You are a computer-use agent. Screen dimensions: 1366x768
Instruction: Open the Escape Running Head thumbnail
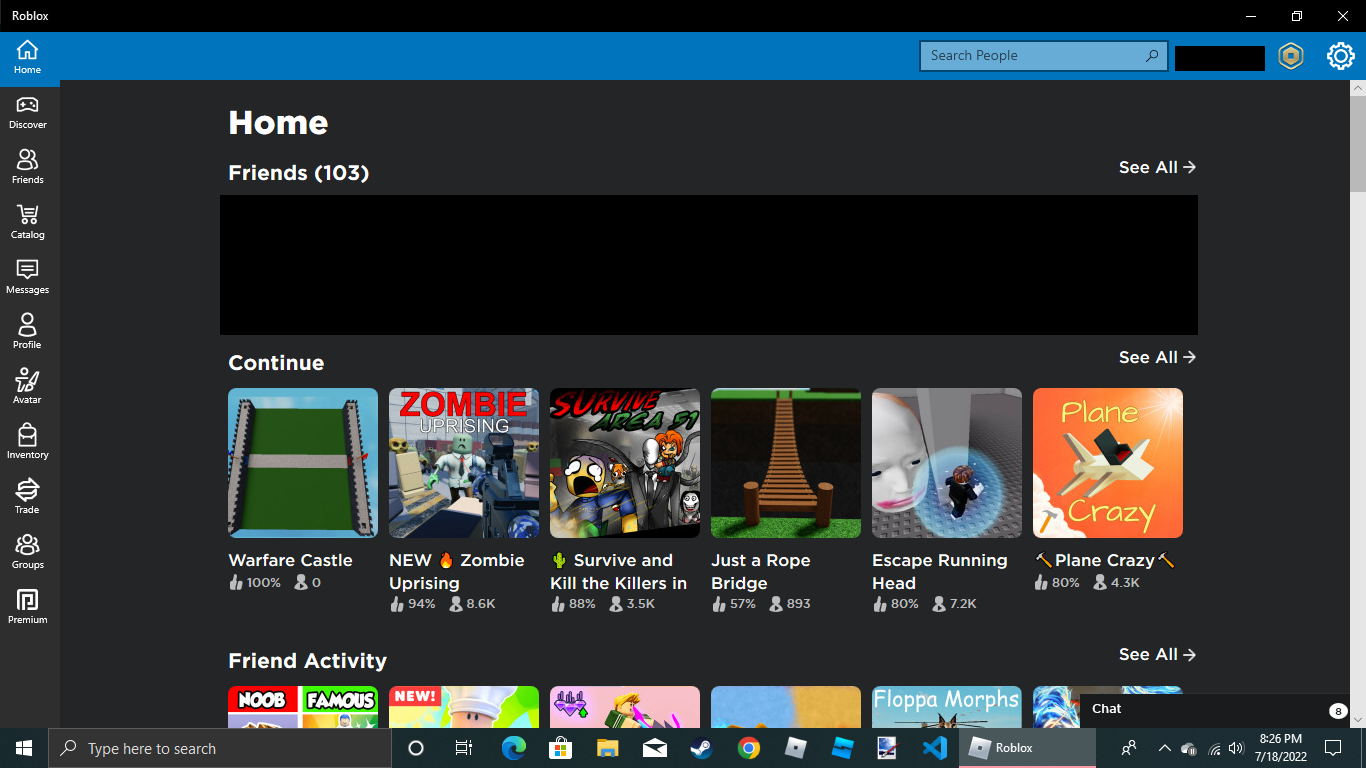click(x=947, y=463)
